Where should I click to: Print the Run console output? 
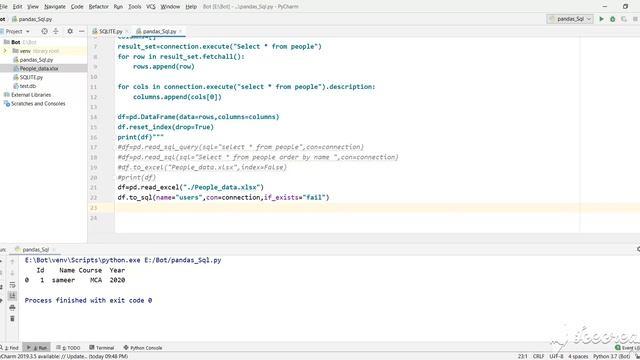12,307
